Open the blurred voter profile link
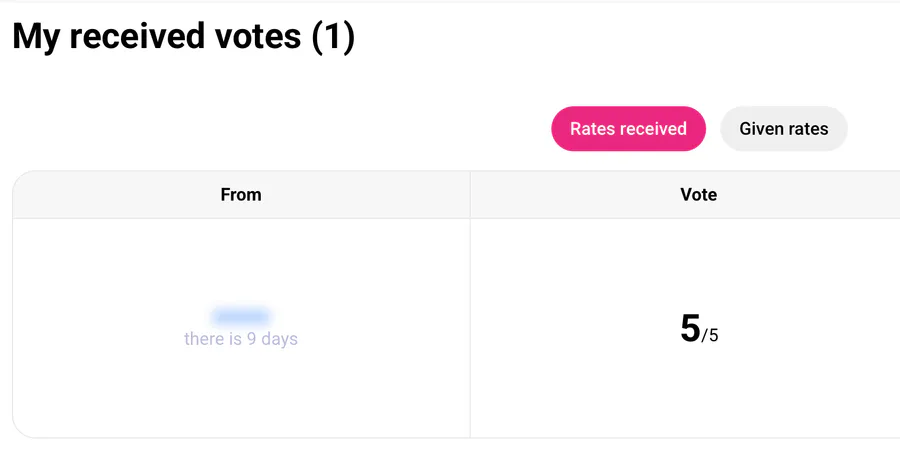900x454 pixels. tap(241, 316)
